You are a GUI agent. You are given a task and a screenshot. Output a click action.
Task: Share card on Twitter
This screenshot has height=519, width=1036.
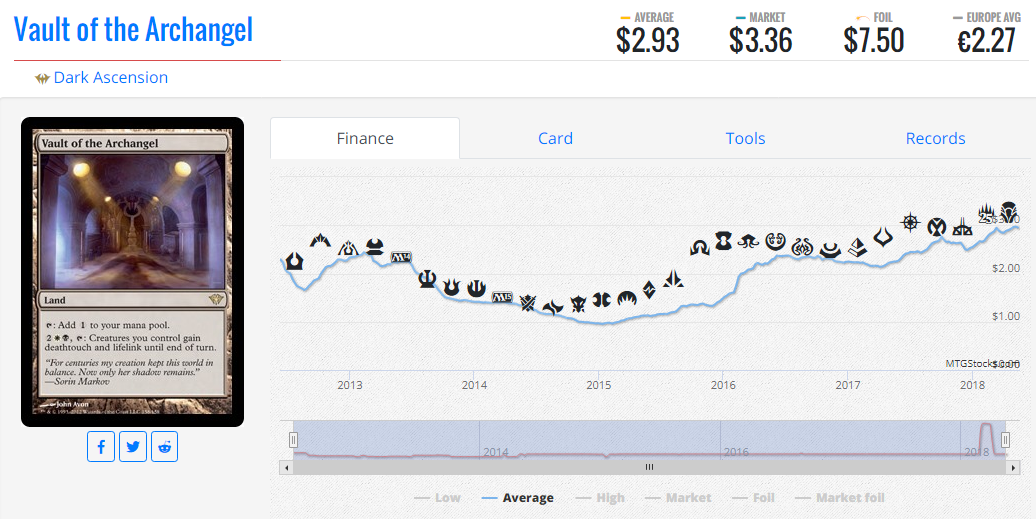[x=133, y=446]
